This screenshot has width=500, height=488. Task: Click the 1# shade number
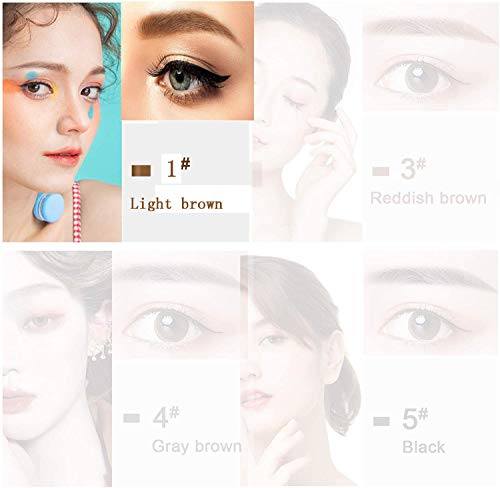[x=178, y=168]
